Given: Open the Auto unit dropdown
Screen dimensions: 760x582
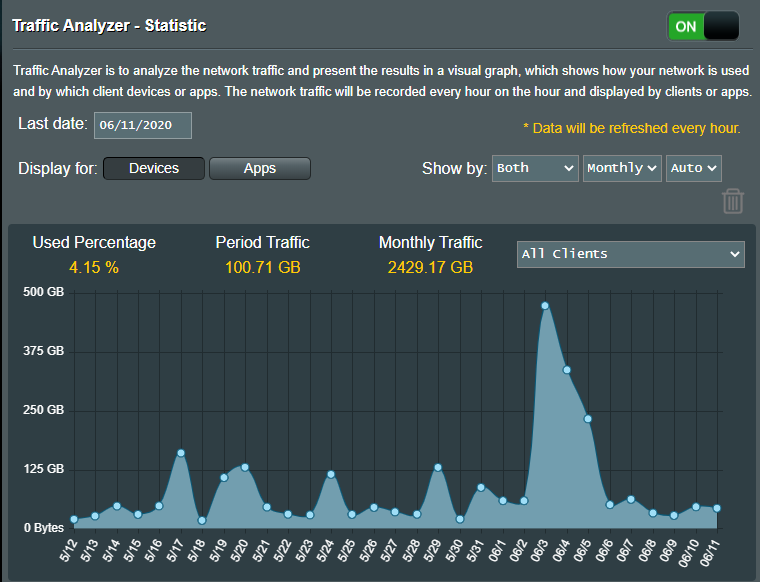Looking at the screenshot, I should tap(693, 168).
